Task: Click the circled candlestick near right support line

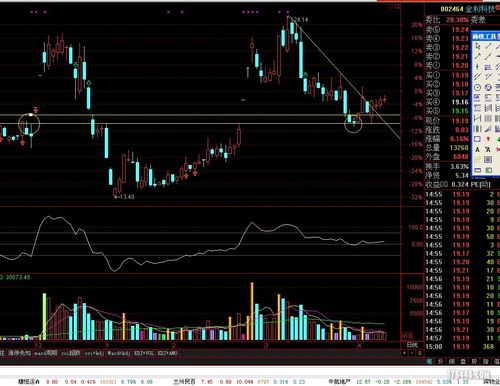Action: [354, 123]
